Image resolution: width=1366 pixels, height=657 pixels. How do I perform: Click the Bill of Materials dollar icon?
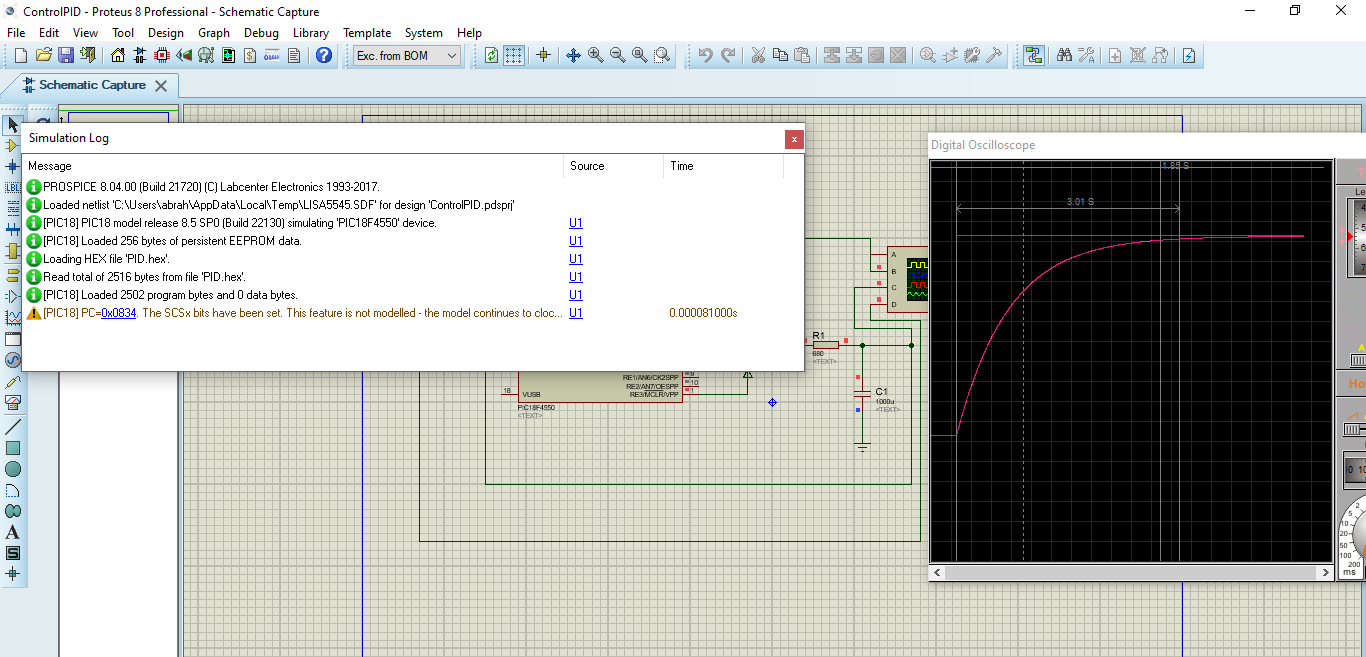250,56
